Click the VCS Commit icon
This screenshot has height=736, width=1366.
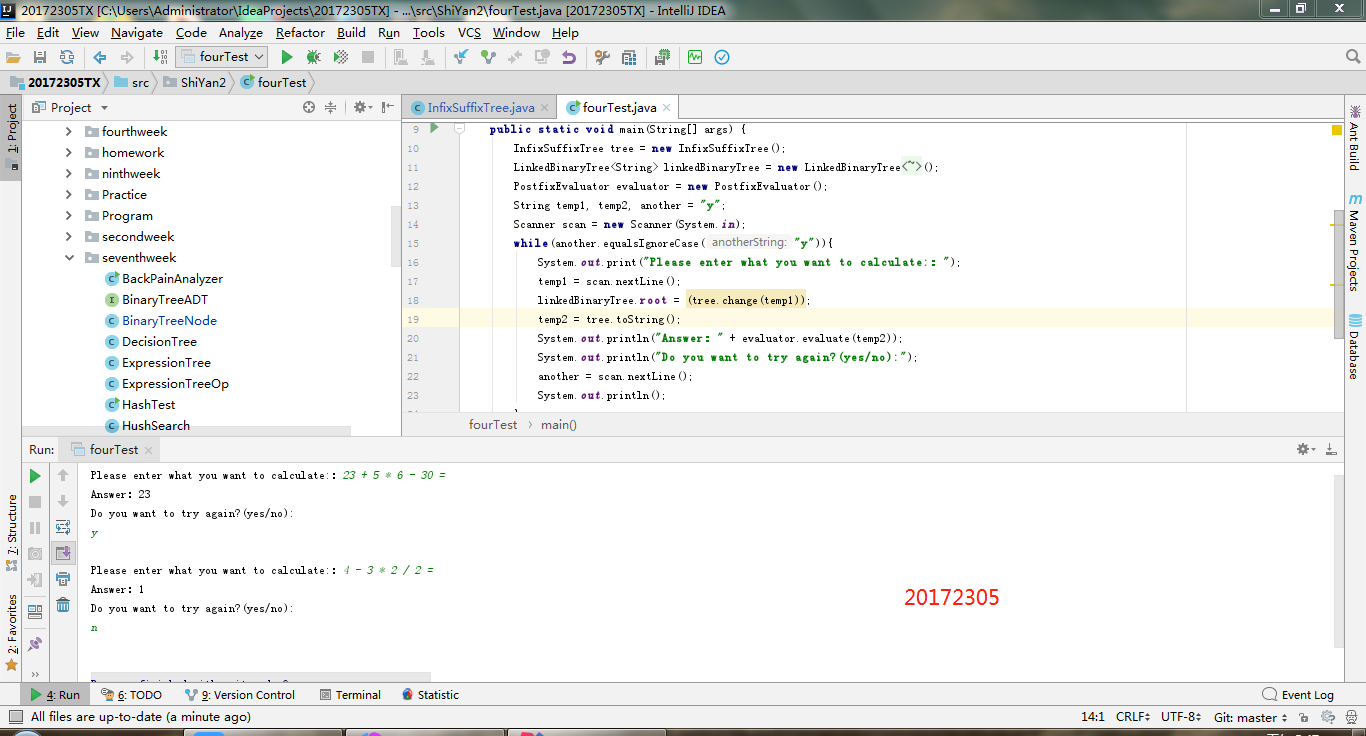pyautogui.click(x=488, y=57)
